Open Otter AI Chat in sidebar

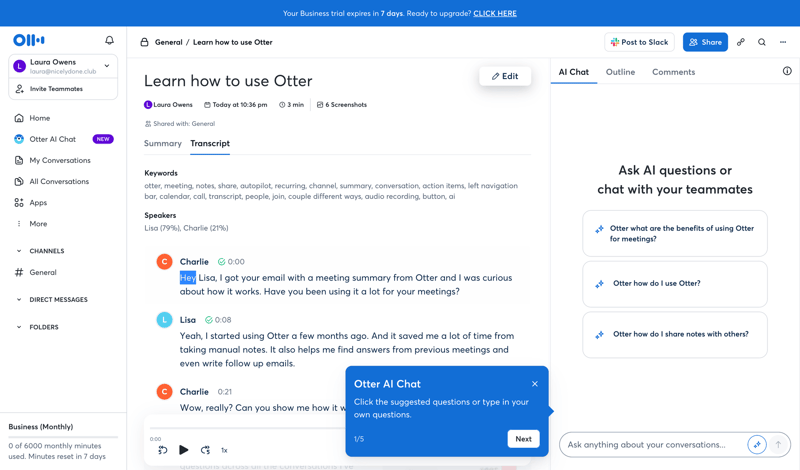[53, 139]
